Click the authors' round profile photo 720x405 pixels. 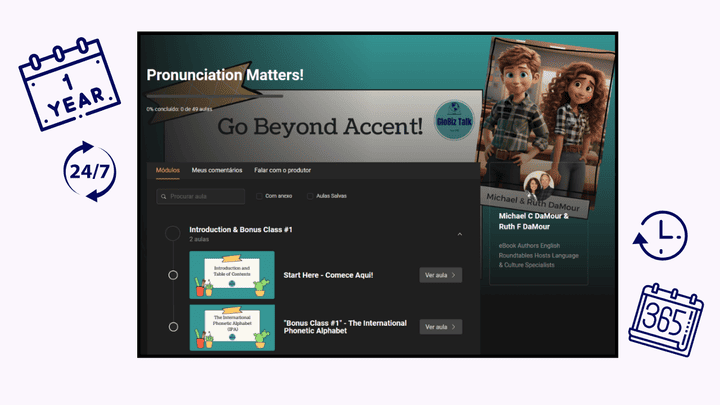[539, 186]
